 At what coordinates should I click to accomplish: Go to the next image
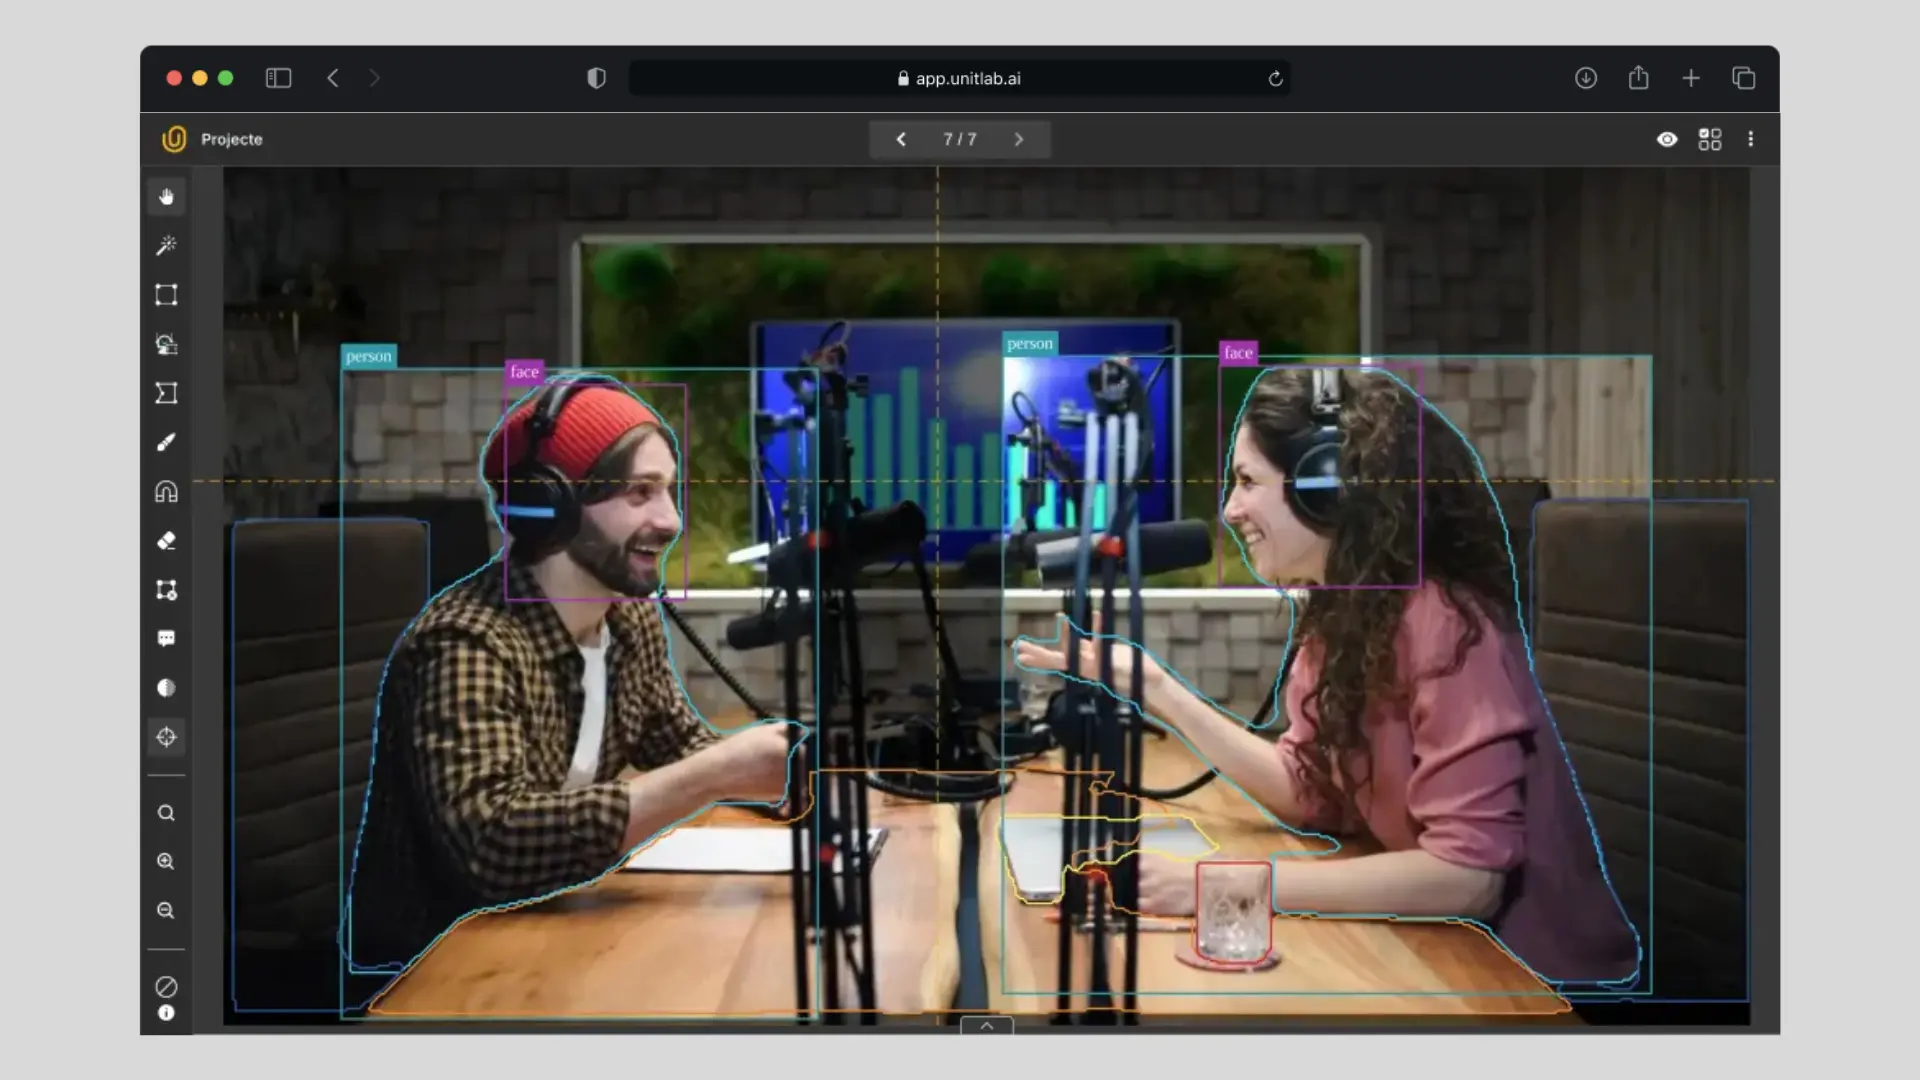pyautogui.click(x=1019, y=139)
